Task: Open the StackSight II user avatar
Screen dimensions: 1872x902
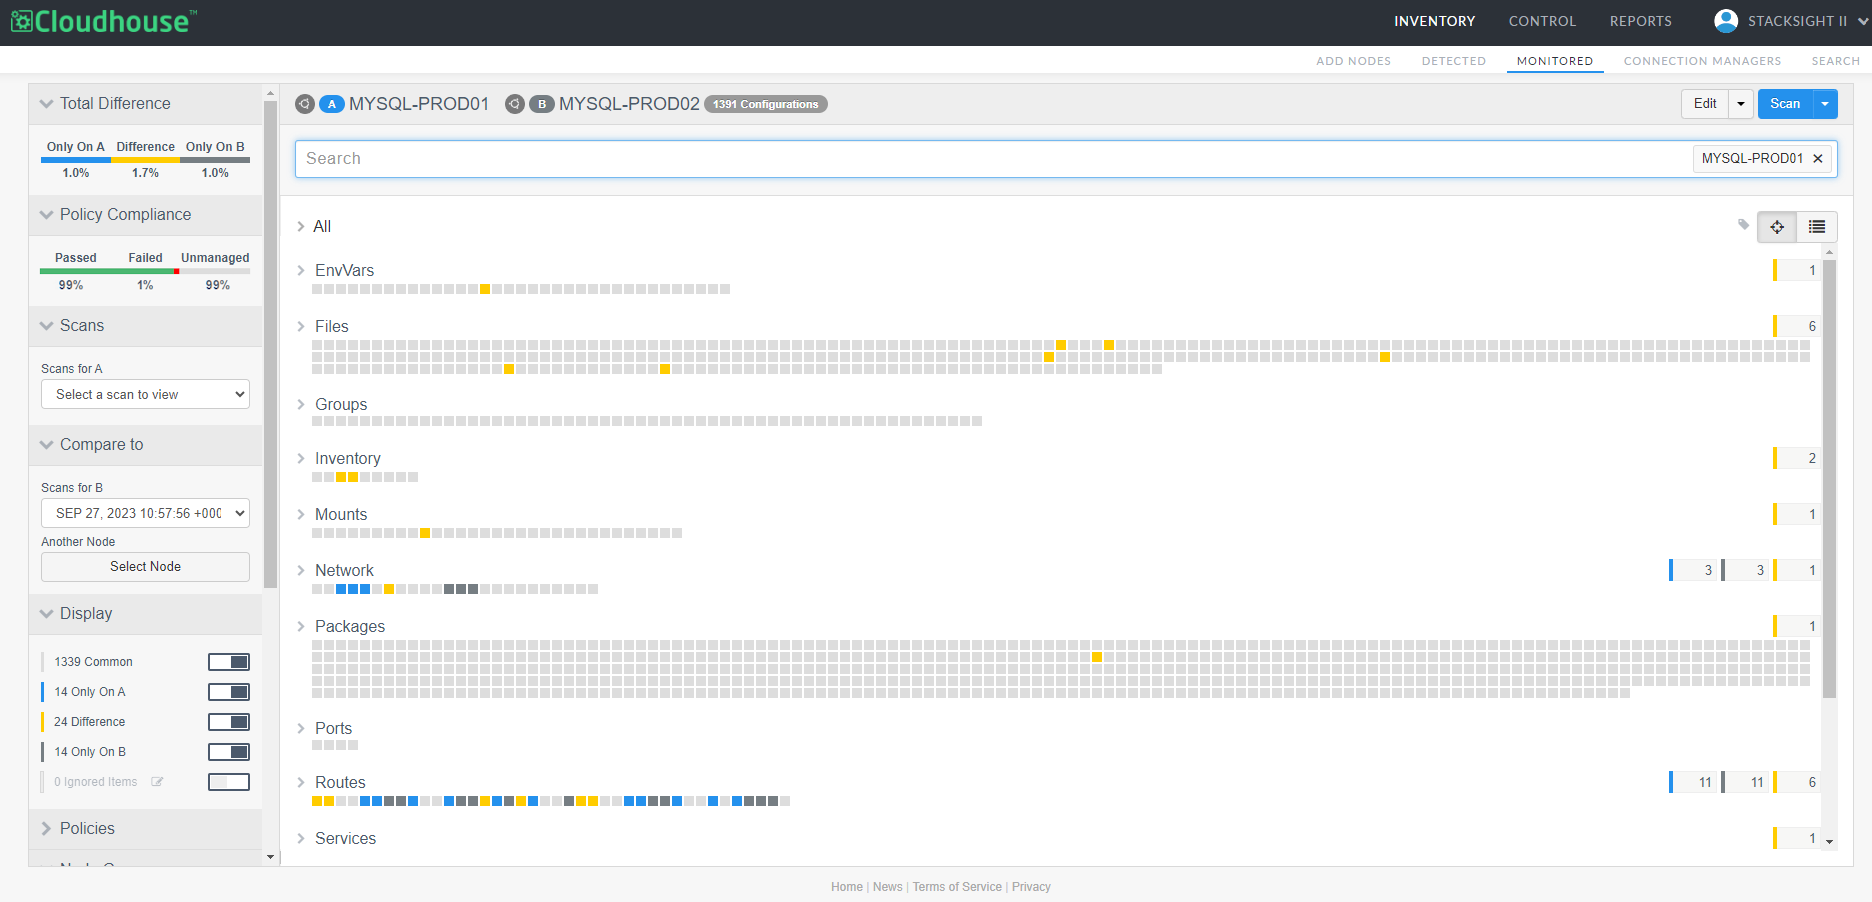Action: tap(1726, 21)
